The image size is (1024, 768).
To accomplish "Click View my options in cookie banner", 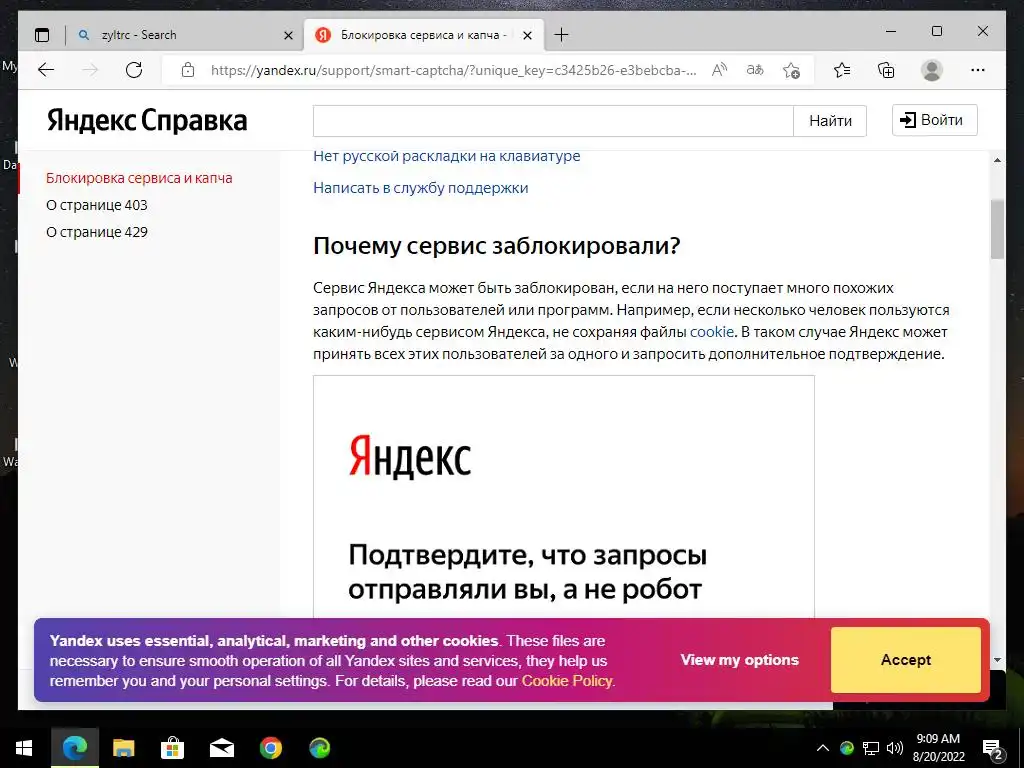I will point(739,660).
